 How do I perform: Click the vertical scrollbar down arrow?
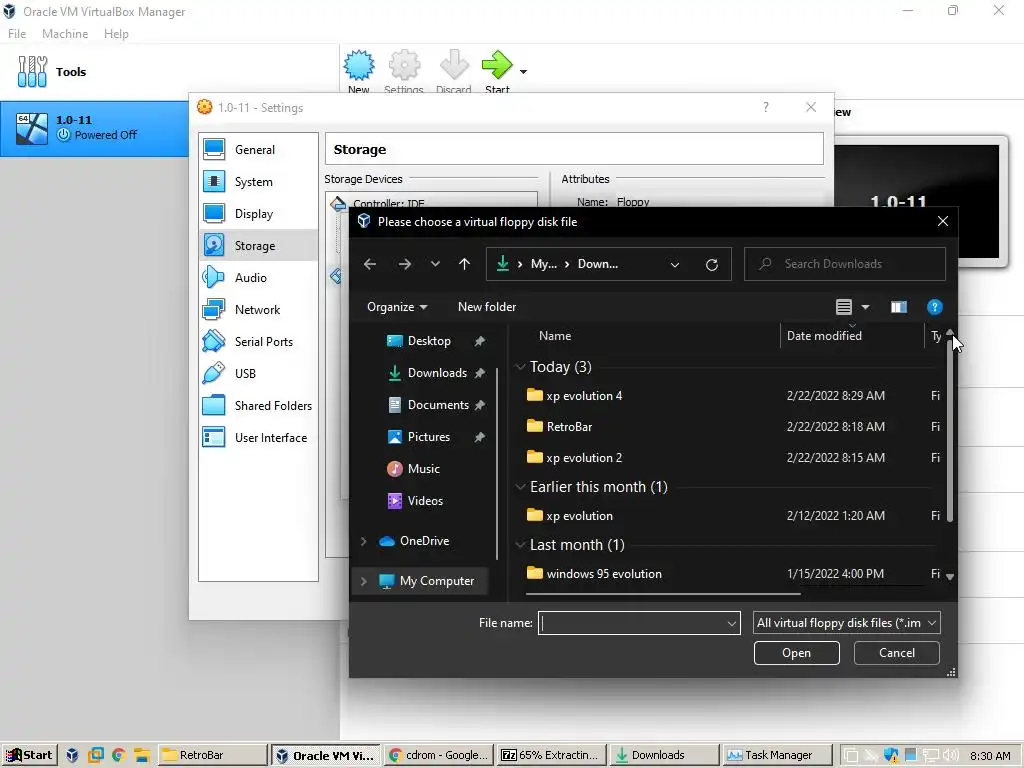pyautogui.click(x=950, y=577)
